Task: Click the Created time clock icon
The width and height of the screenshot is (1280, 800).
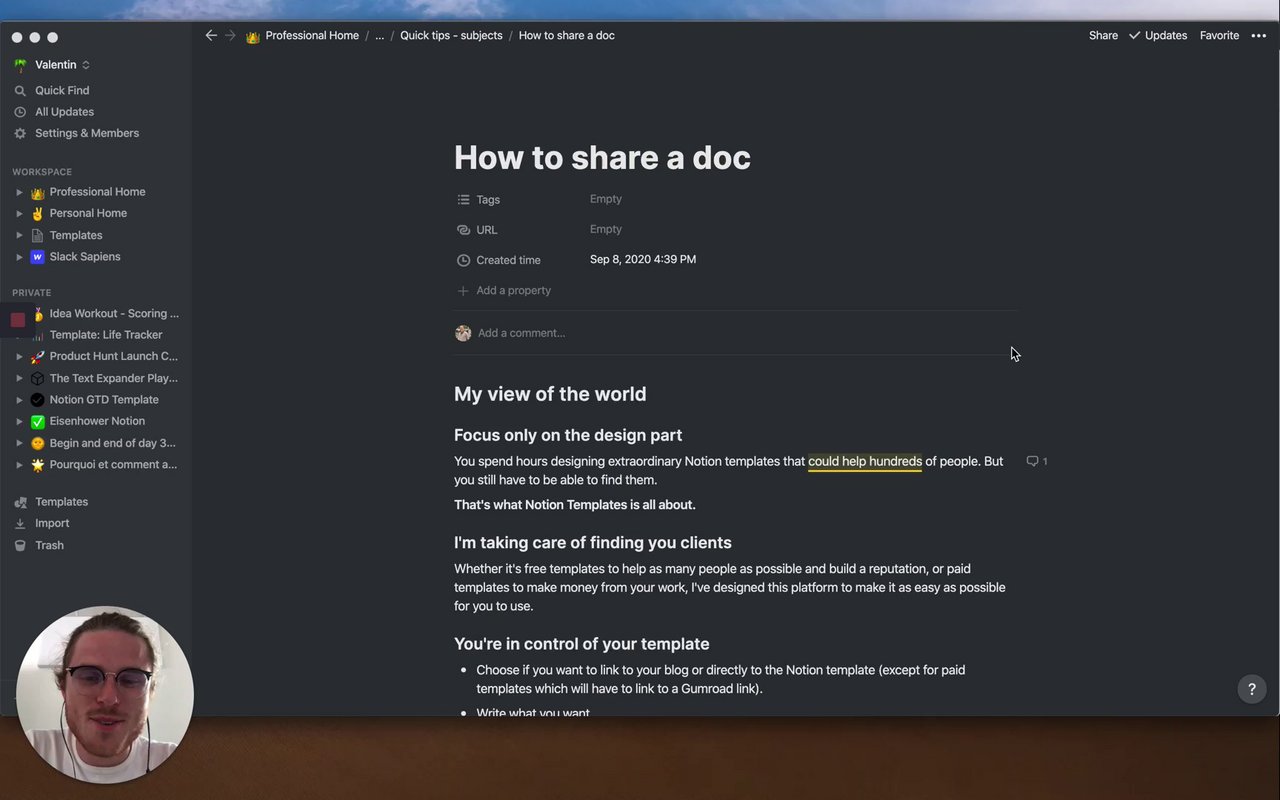Action: [x=463, y=260]
